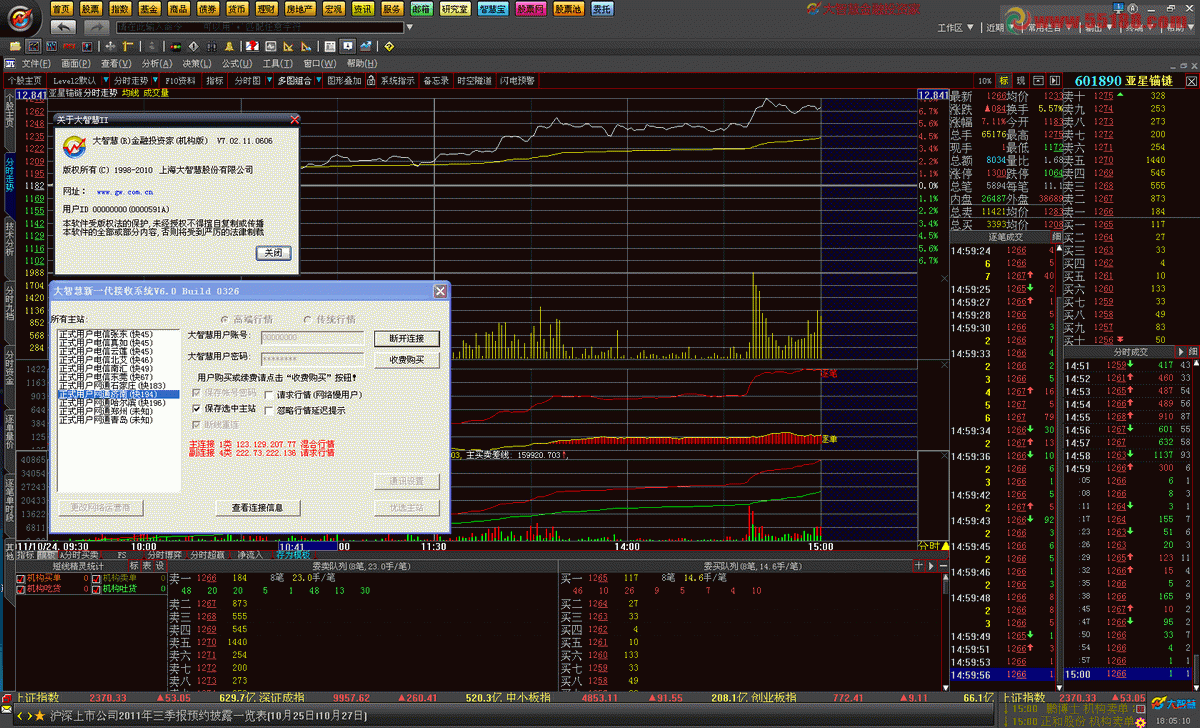The width and height of the screenshot is (1200, 728).
Task: Open the 公式(U) menu
Action: point(237,63)
